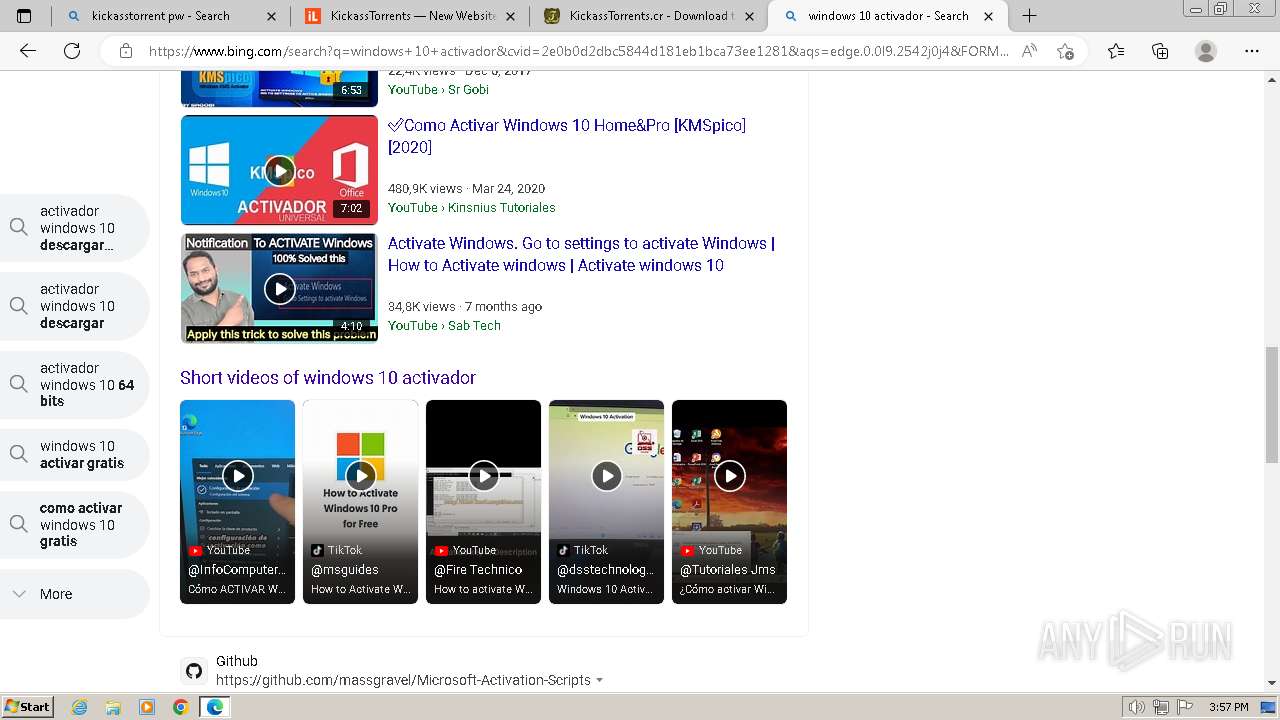
Task: Reload the page with the refresh icon
Action: pyautogui.click(x=72, y=51)
